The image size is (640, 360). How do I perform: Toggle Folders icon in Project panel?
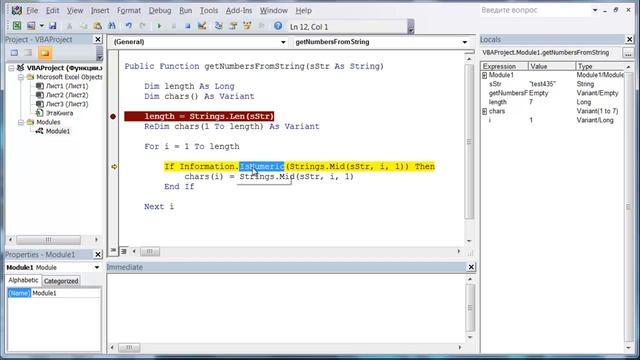point(44,53)
